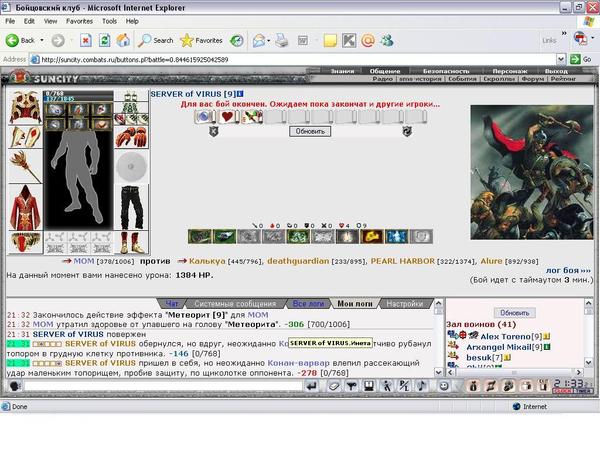Click the chat send arrow icon
600x450 pixels.
coord(312,386)
